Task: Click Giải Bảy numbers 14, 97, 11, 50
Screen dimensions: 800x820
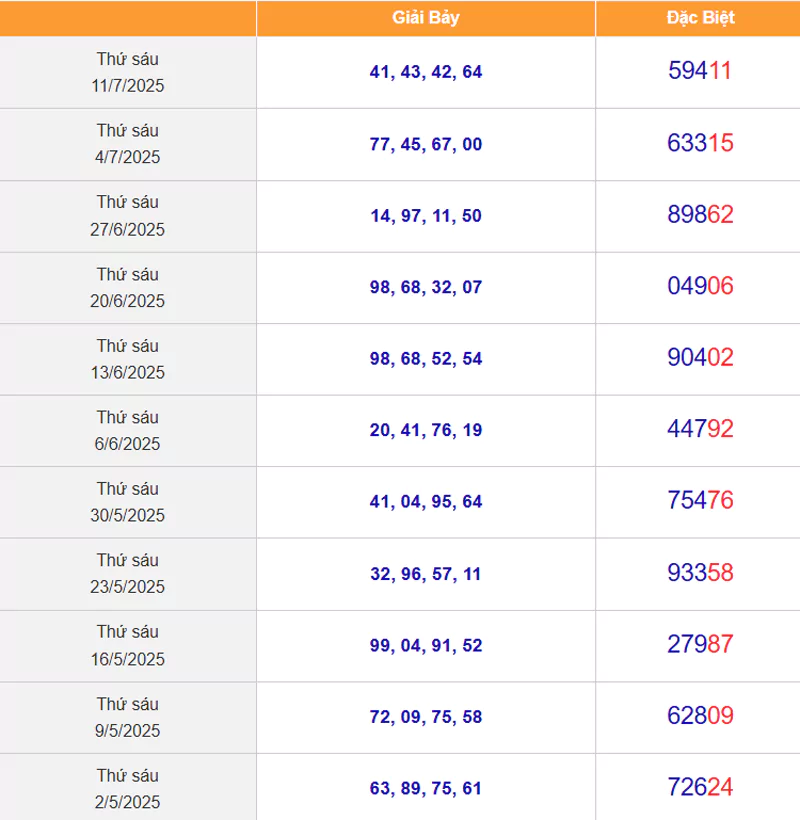Action: coord(426,216)
